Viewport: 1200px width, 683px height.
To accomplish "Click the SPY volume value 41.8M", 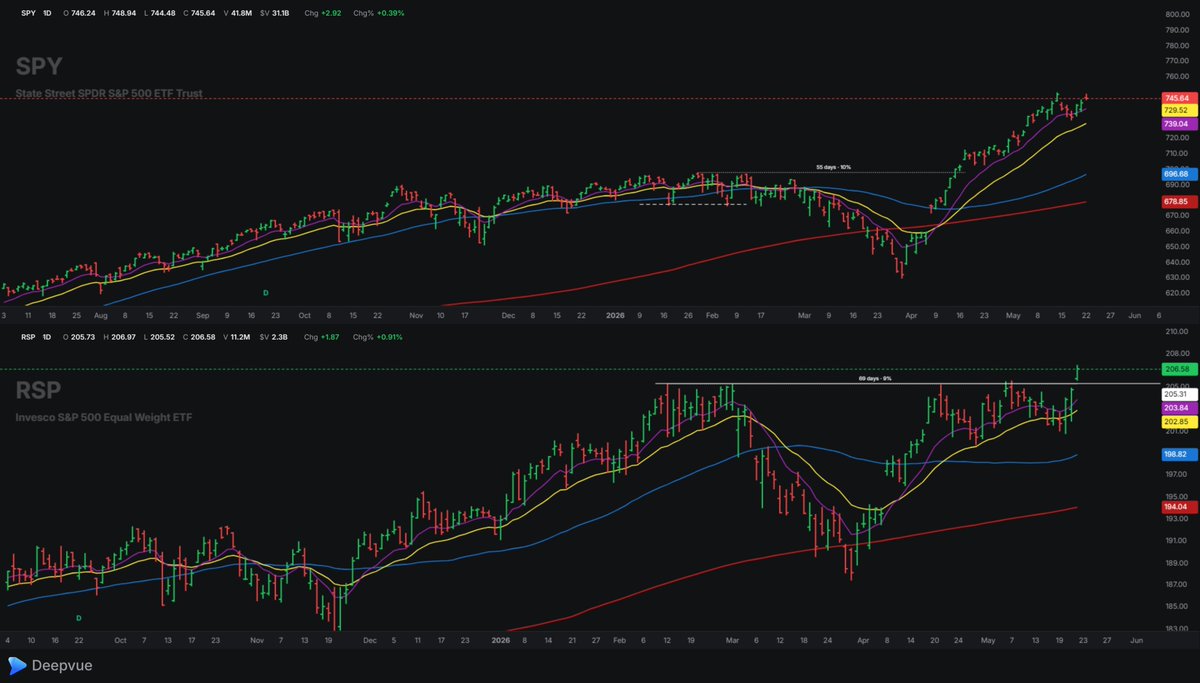I will [243, 14].
